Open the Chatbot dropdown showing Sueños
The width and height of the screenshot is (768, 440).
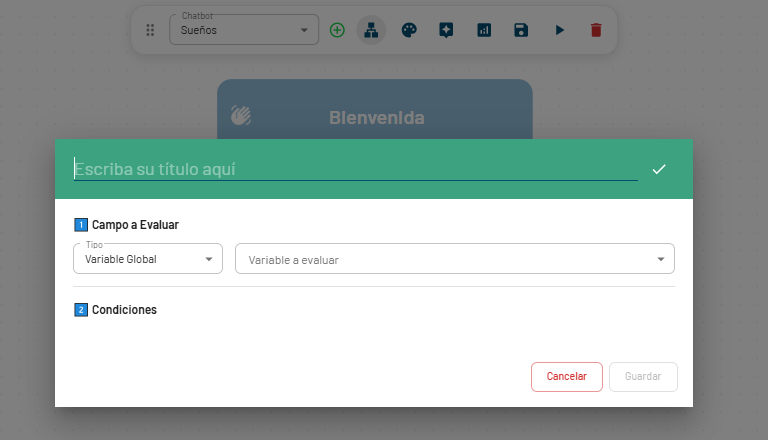(244, 30)
